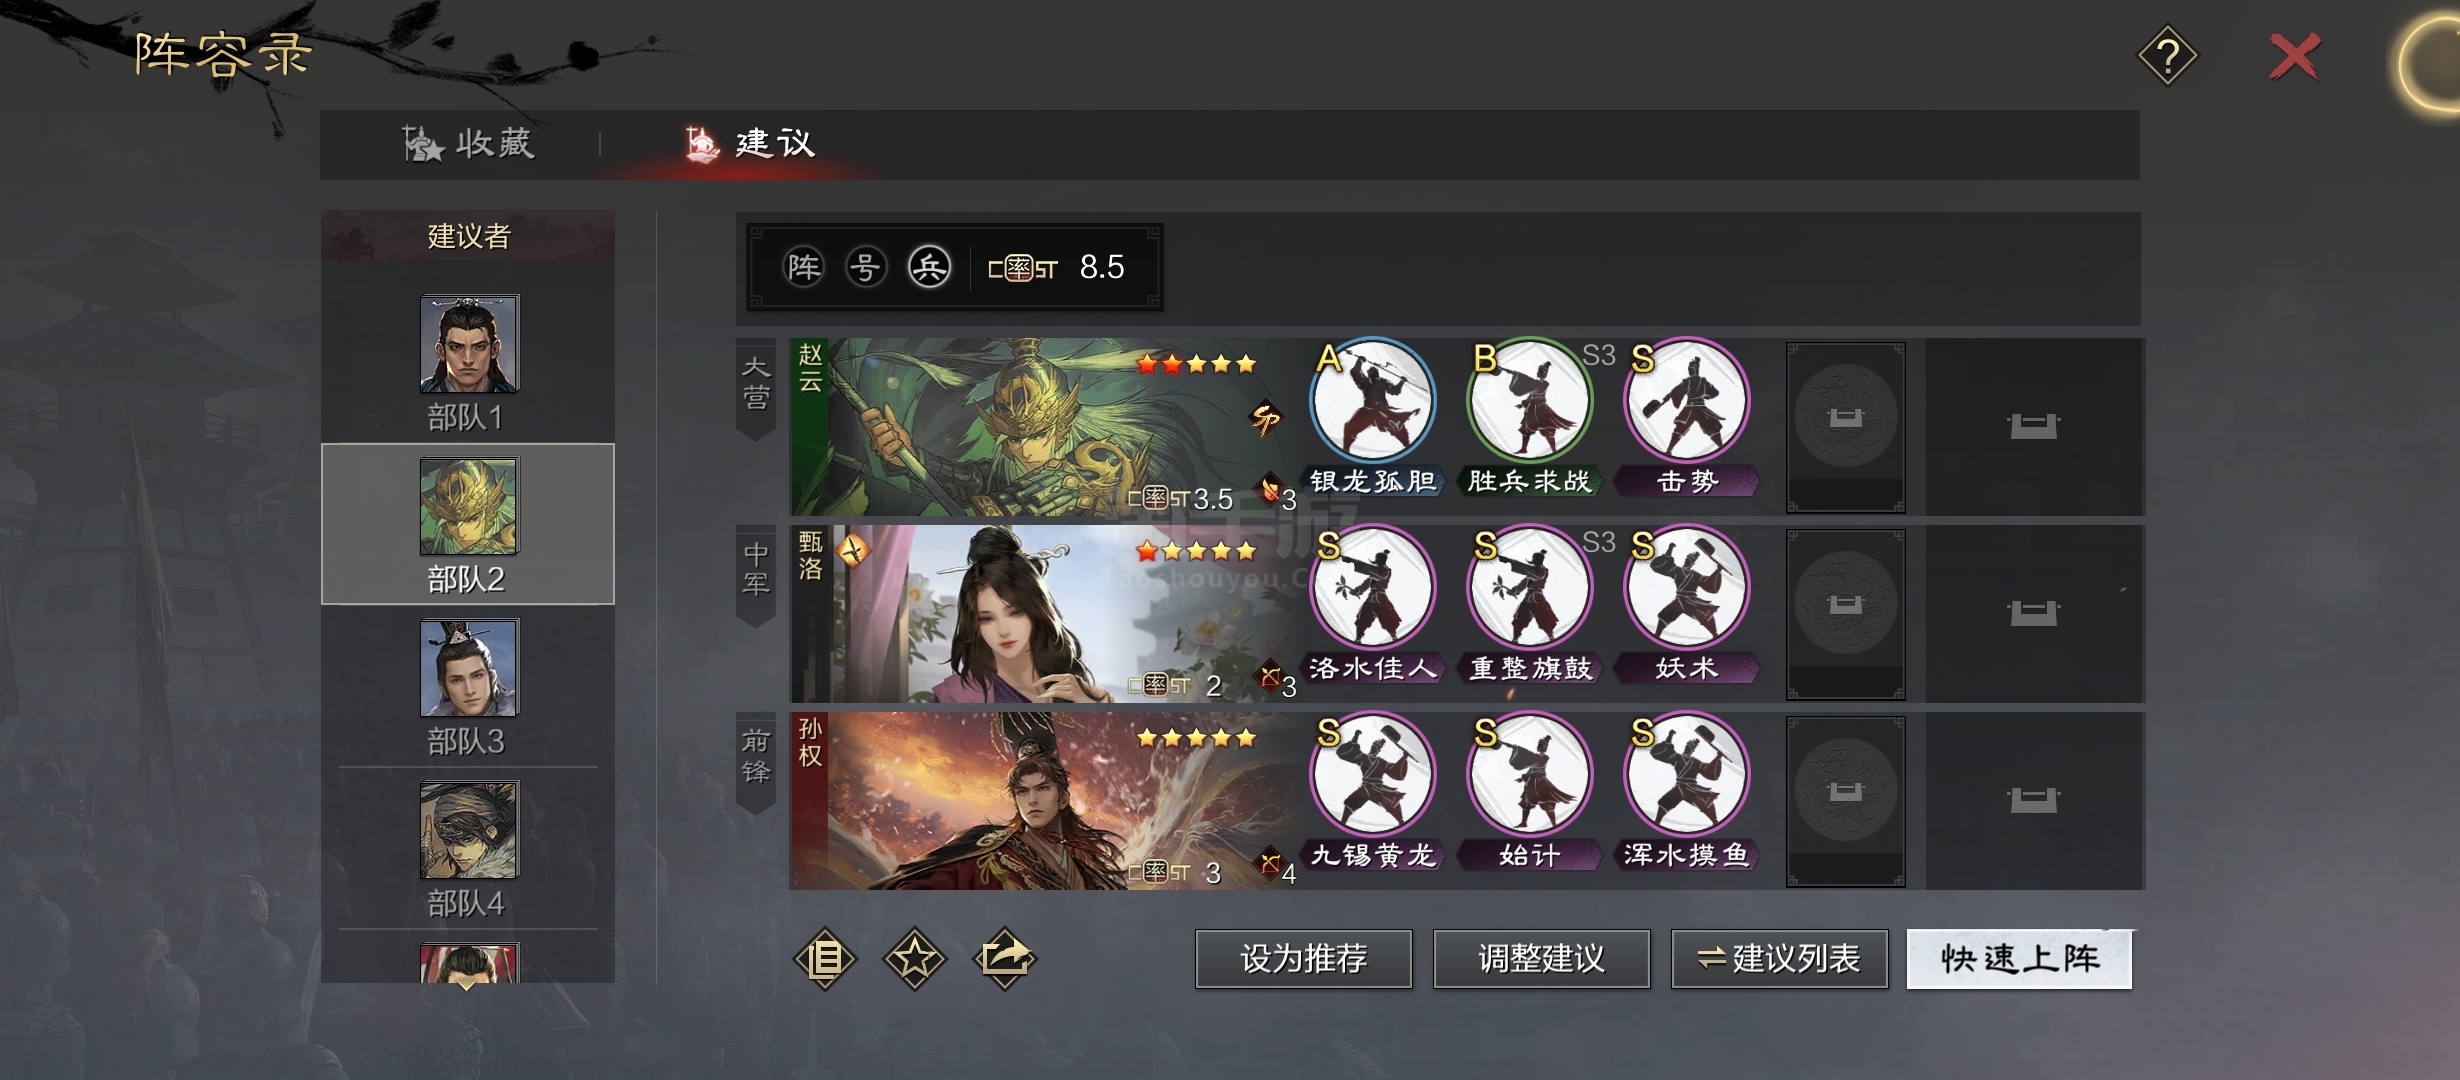Click 赵云's empty equipment slot

(x=1846, y=427)
